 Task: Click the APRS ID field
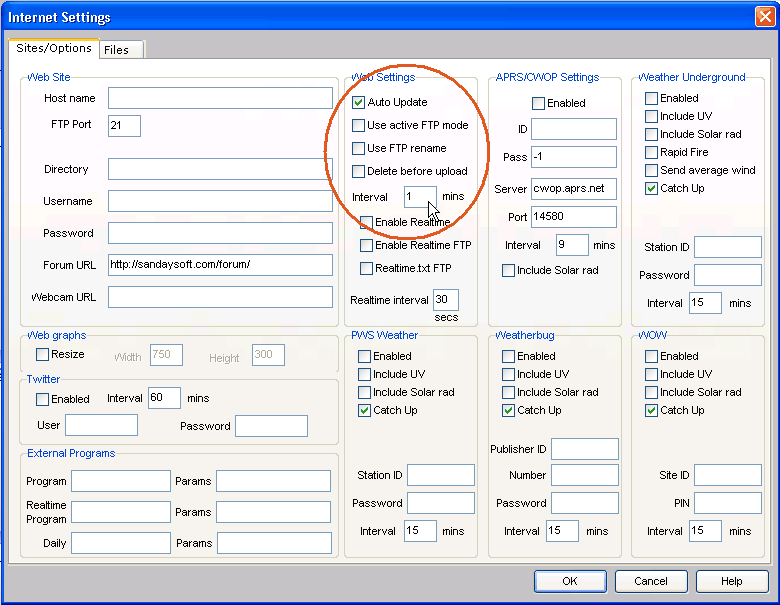pos(574,129)
